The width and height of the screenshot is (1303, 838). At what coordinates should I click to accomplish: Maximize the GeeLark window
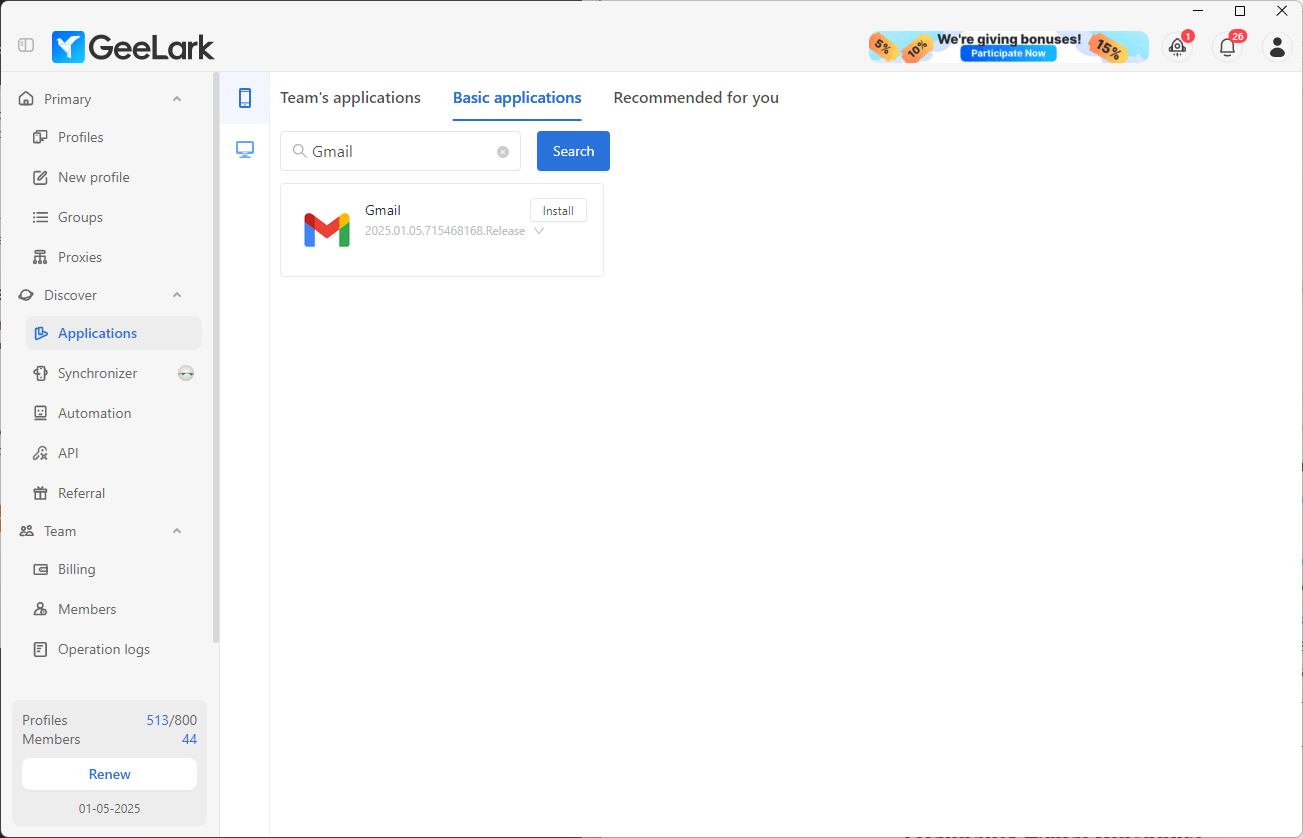tap(1240, 11)
